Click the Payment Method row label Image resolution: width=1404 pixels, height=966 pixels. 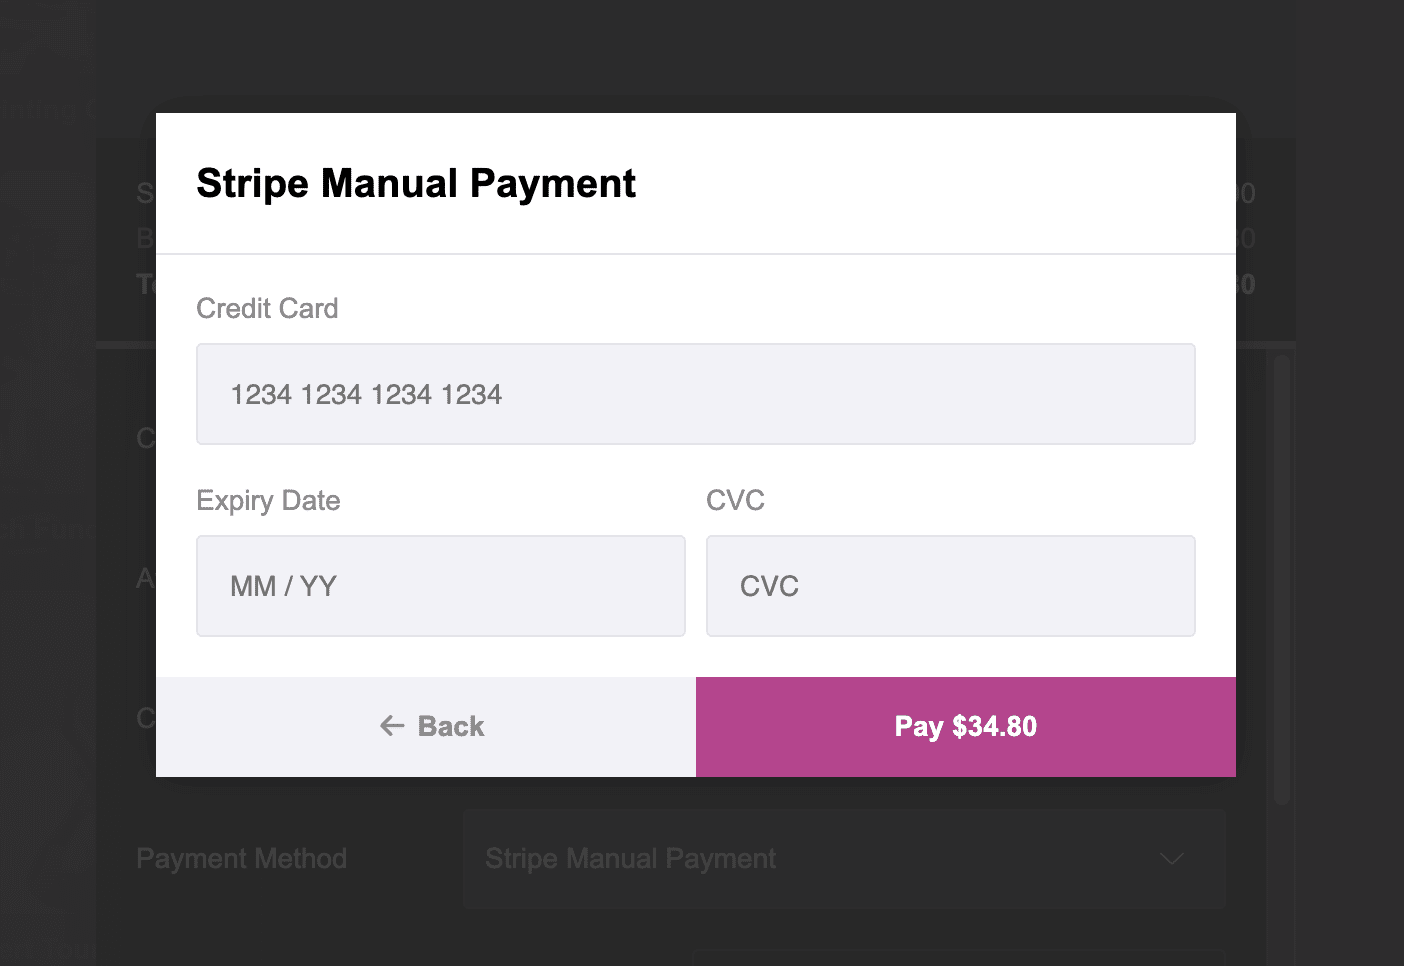pyautogui.click(x=242, y=858)
